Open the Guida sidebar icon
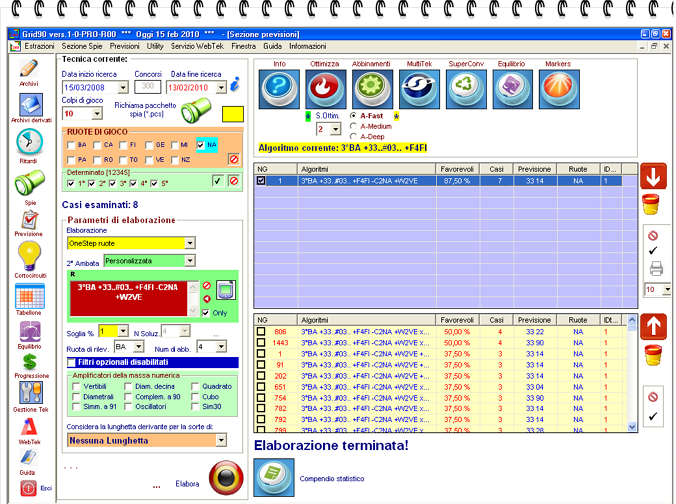The width and height of the screenshot is (676, 504). point(28,458)
